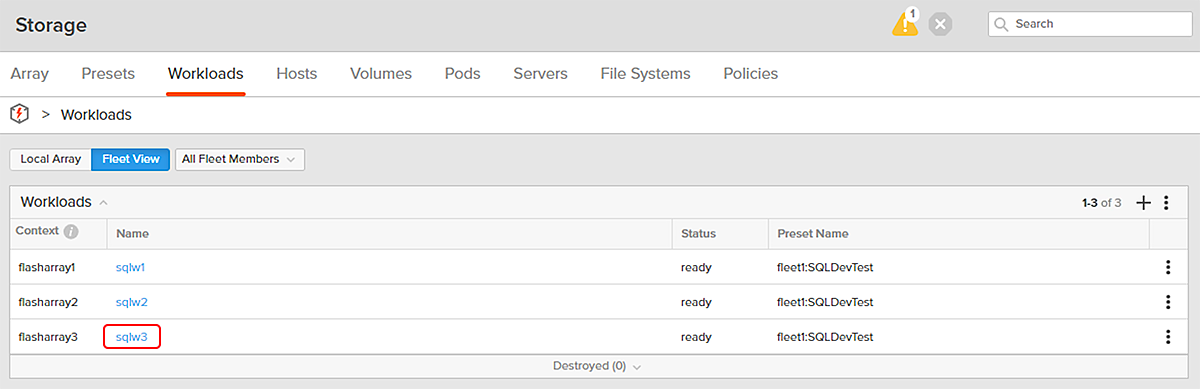Switch to the Pods tab
Viewport: 1200px width, 389px height.
[463, 73]
